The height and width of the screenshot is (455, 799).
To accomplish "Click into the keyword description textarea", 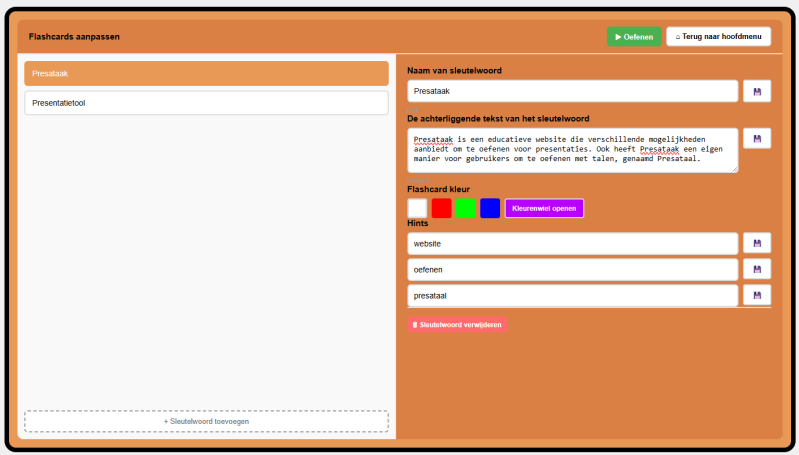I will (573, 150).
